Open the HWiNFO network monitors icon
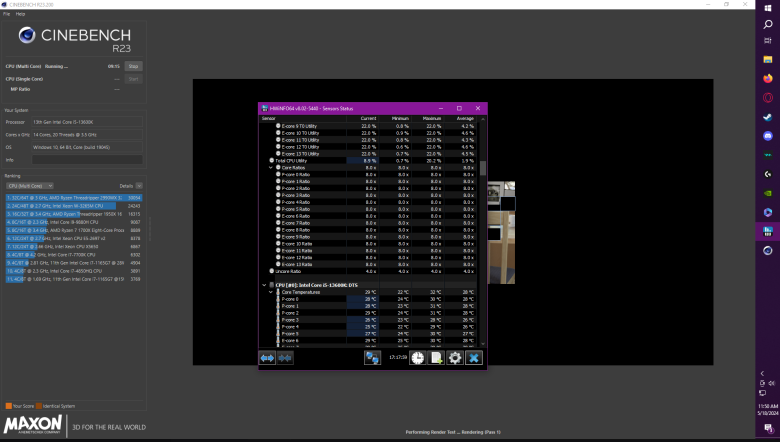 pyautogui.click(x=372, y=358)
